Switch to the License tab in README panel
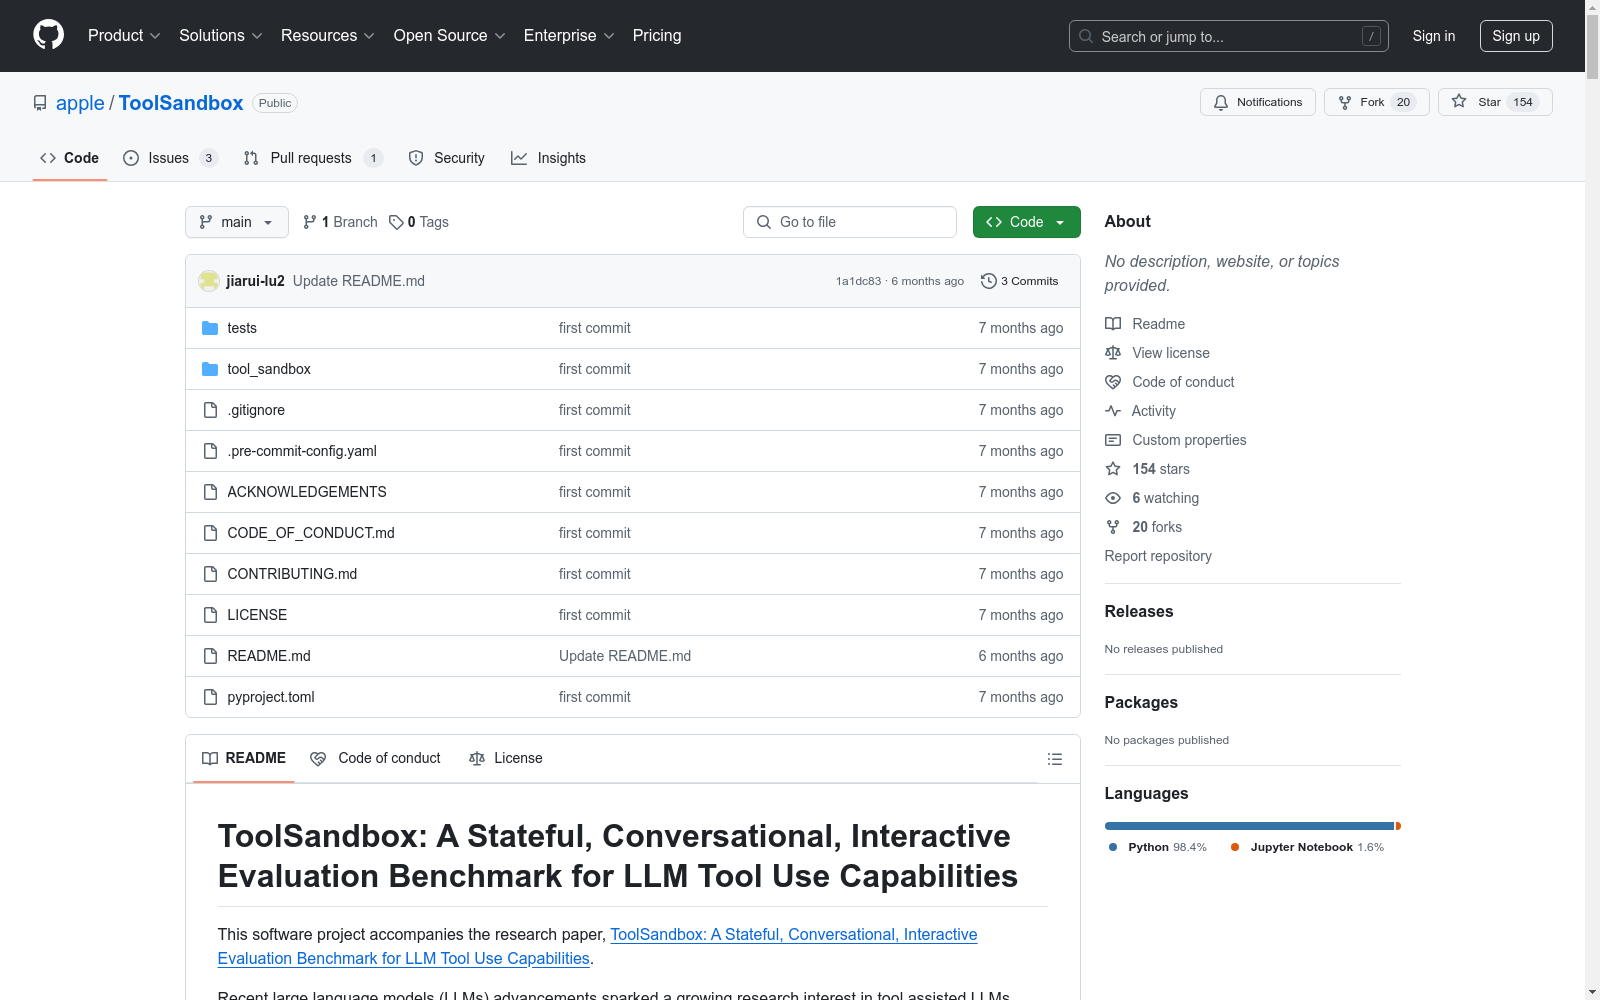 [x=506, y=758]
